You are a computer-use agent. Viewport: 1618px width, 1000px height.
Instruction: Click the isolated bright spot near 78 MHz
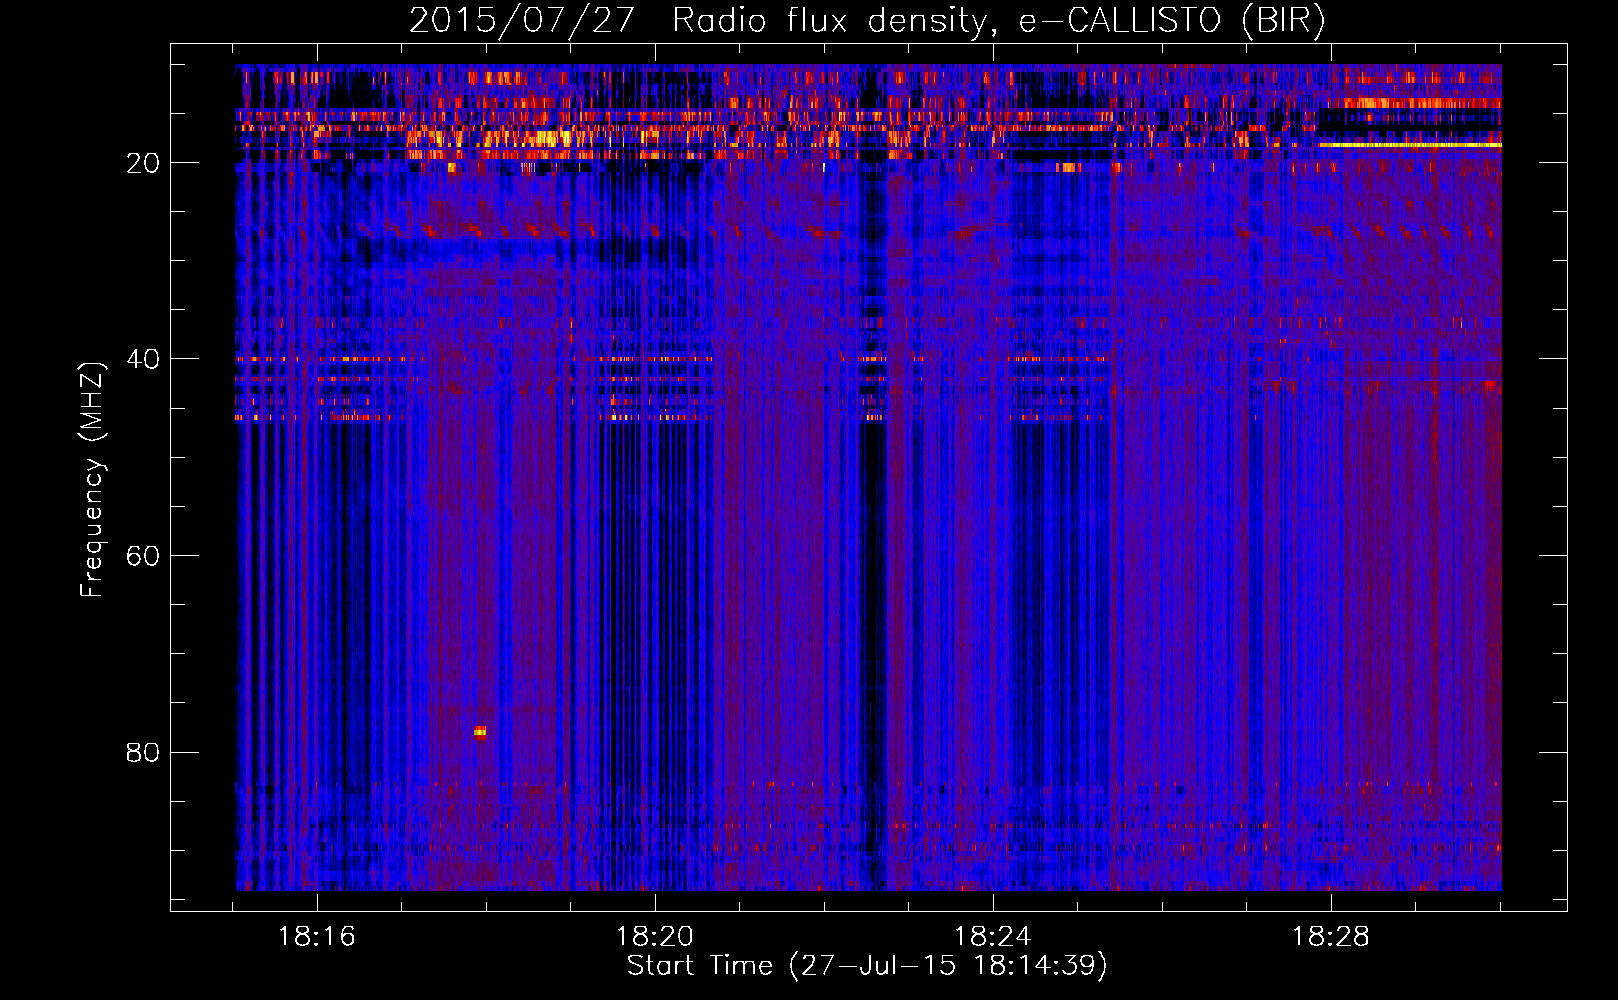click(x=480, y=732)
